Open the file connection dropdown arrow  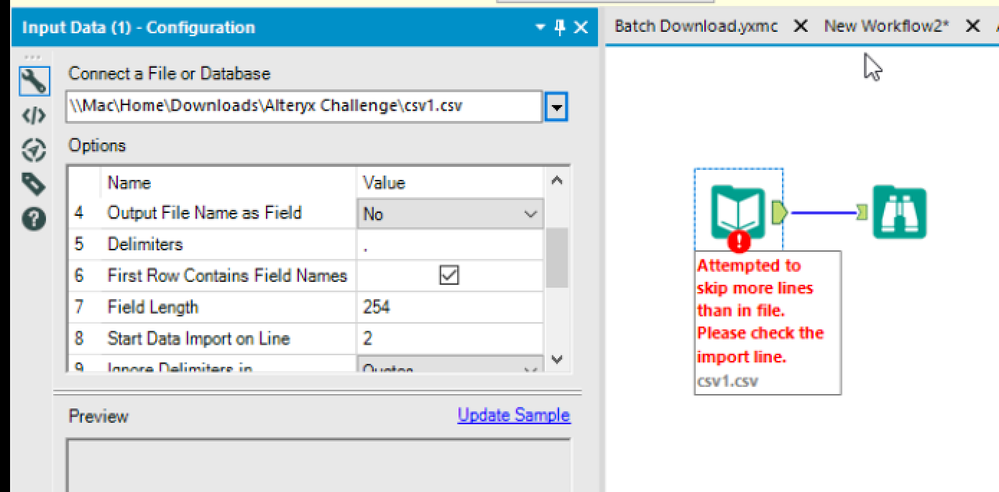557,108
